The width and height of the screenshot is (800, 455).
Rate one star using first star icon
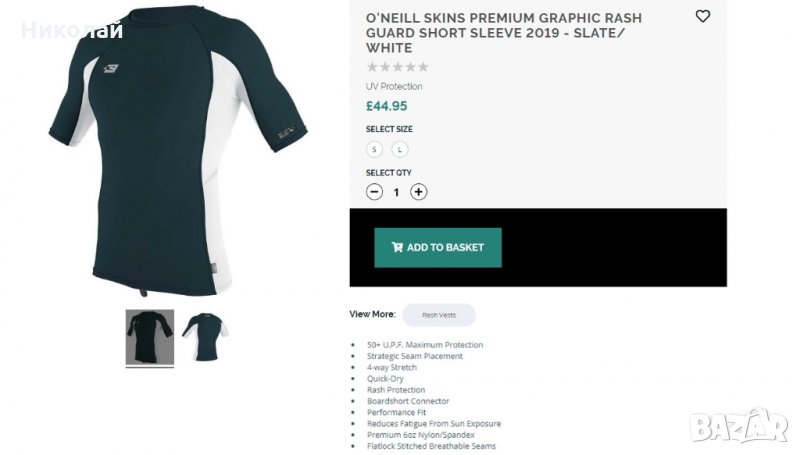pyautogui.click(x=373, y=67)
